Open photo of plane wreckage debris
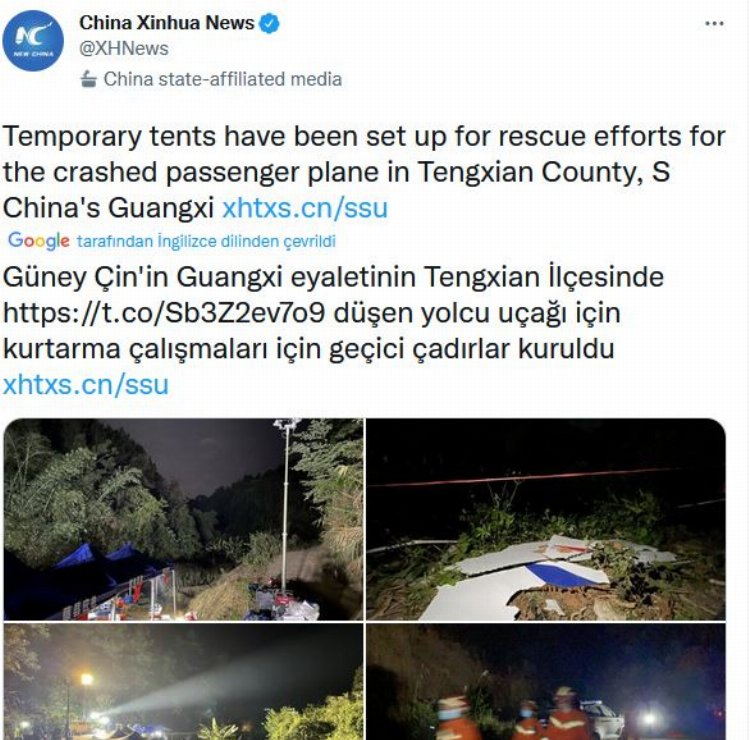The width and height of the screenshot is (750, 740). (546, 519)
